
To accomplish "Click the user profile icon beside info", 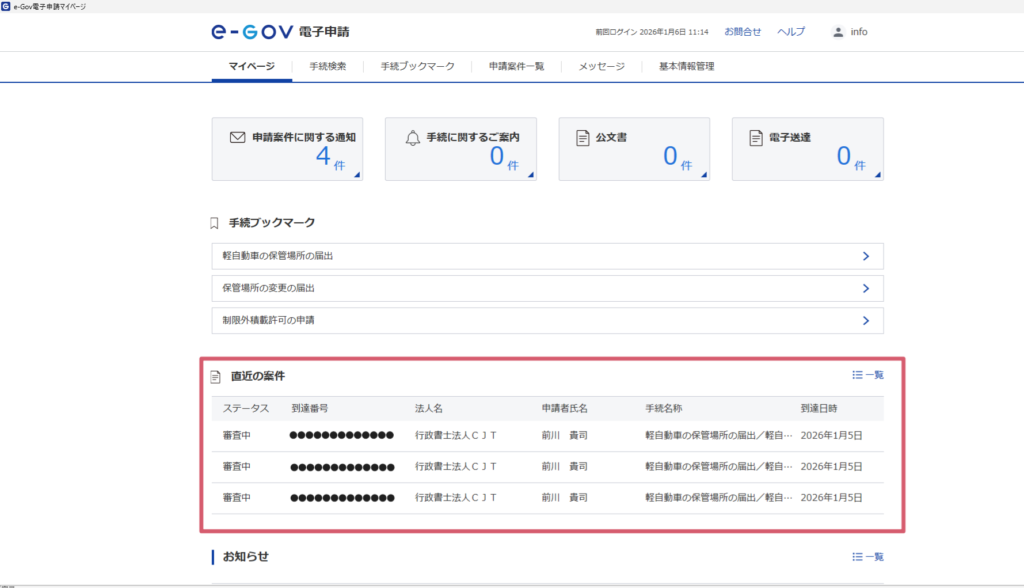I will (x=838, y=32).
